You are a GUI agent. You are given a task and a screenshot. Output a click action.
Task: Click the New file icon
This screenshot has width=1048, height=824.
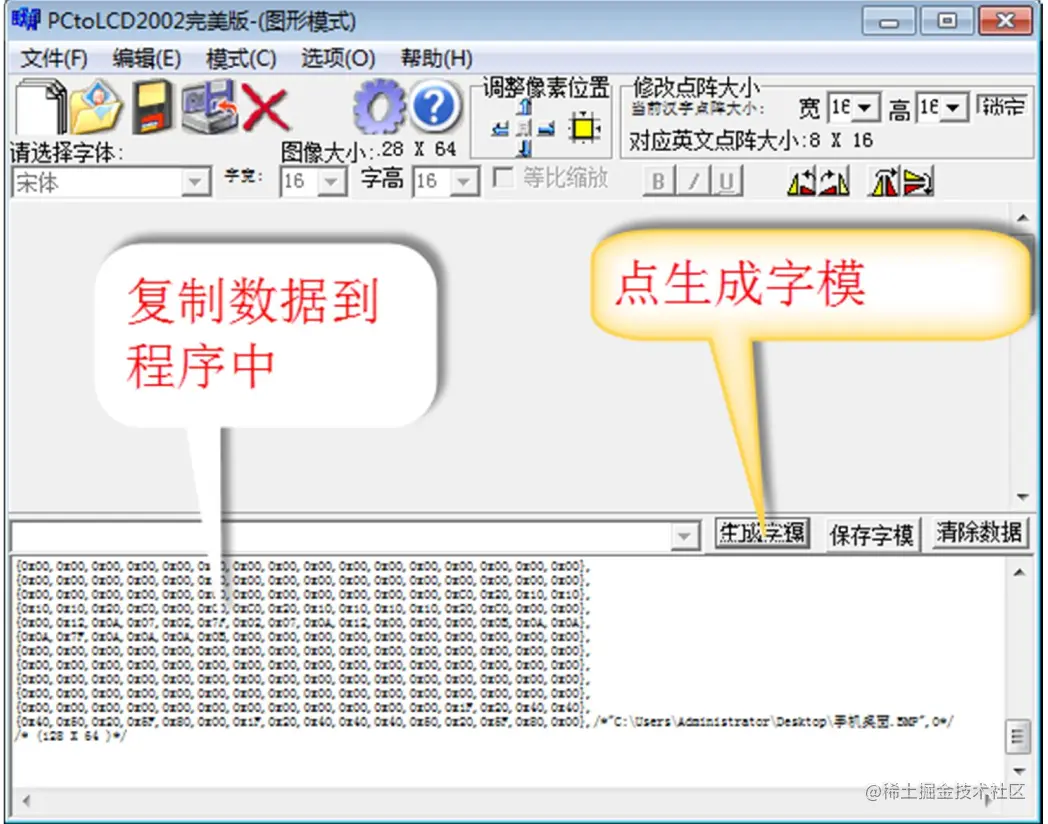click(41, 107)
